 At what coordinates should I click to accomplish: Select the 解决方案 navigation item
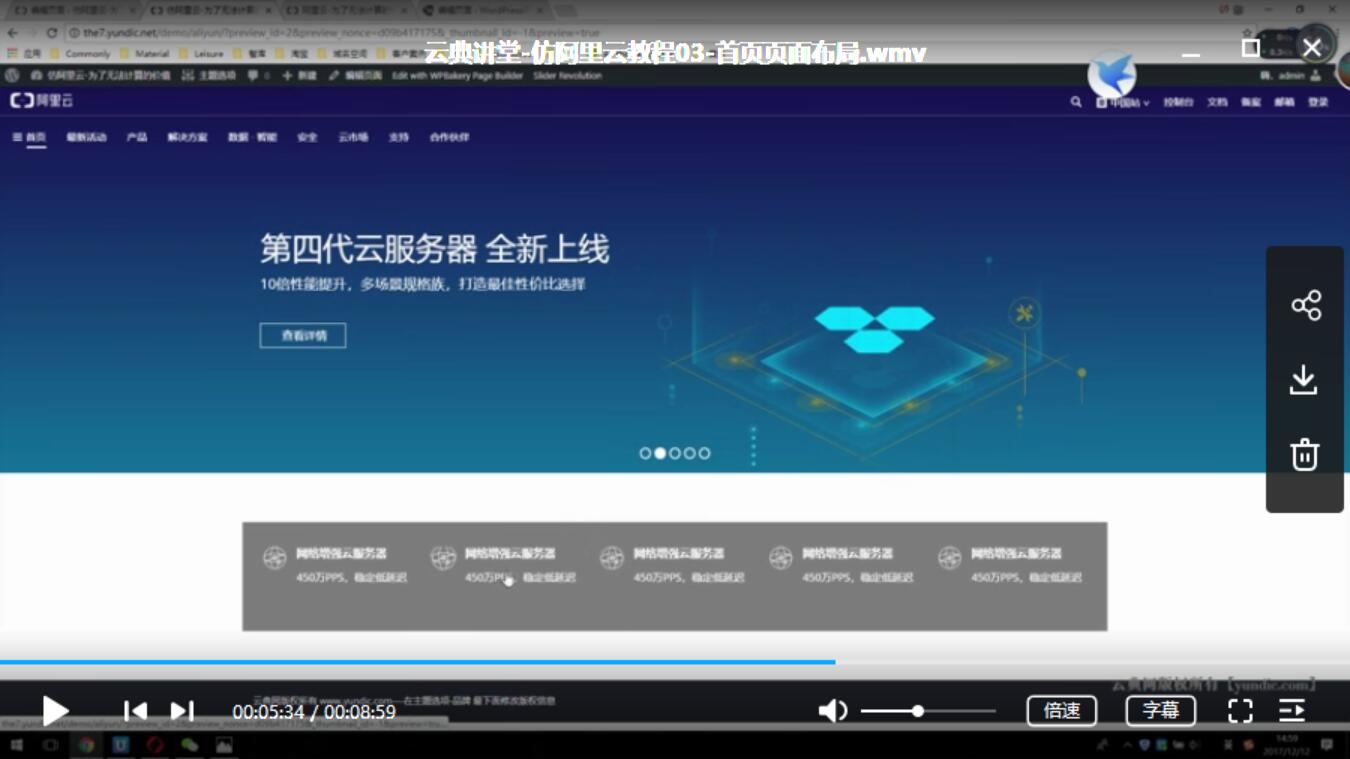[187, 137]
